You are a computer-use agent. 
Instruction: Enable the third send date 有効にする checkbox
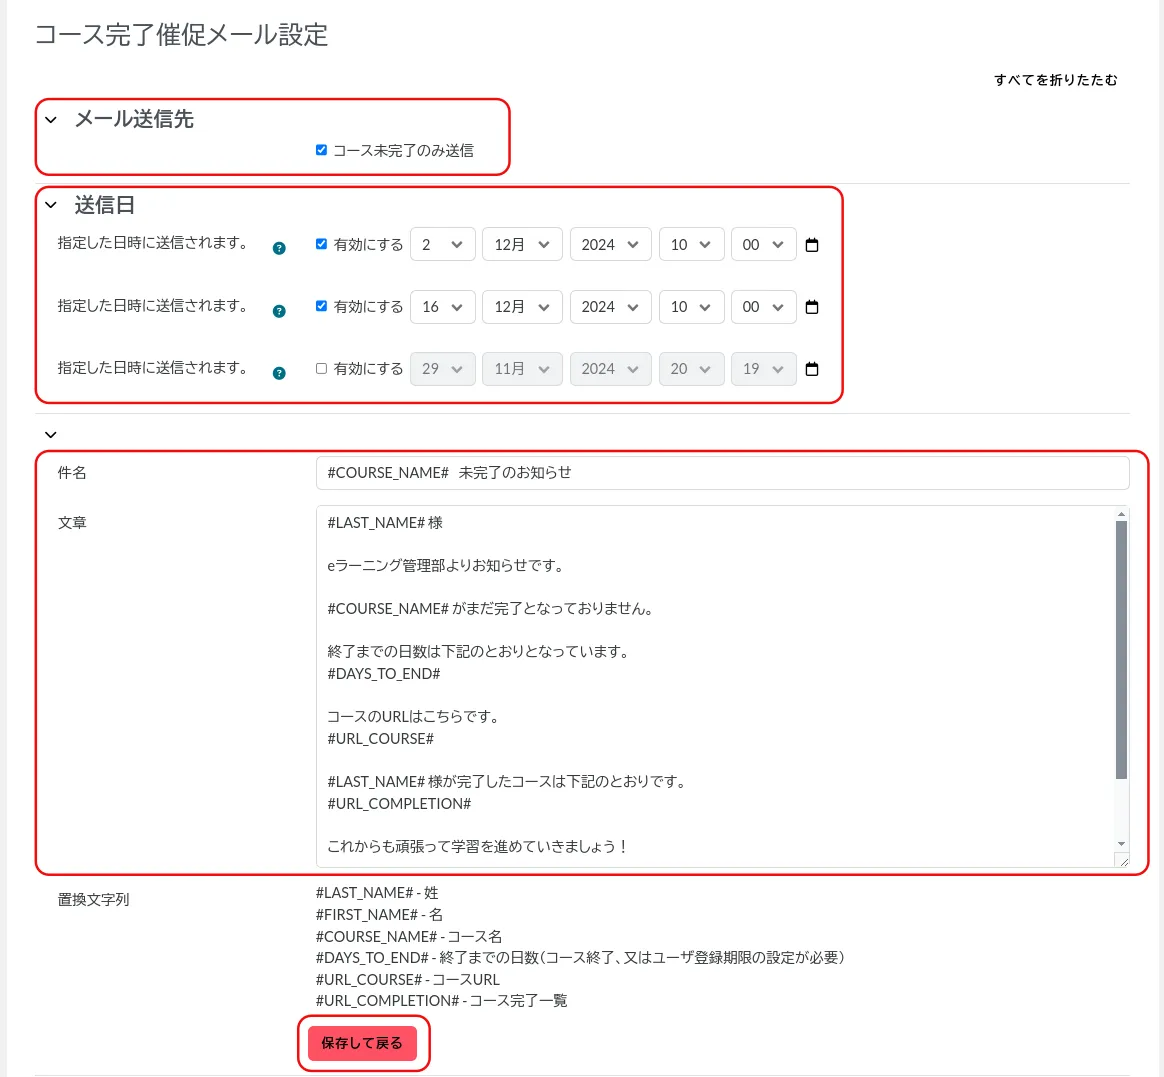321,368
